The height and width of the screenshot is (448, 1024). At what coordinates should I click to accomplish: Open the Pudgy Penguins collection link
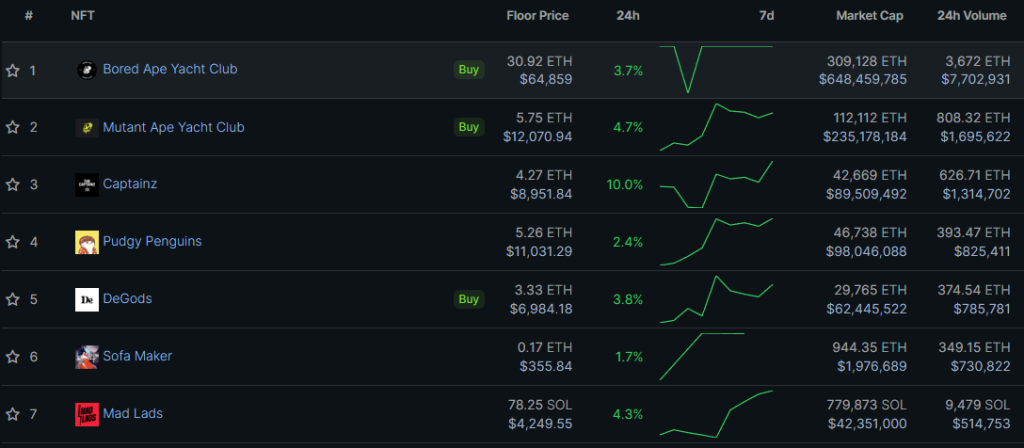click(152, 242)
